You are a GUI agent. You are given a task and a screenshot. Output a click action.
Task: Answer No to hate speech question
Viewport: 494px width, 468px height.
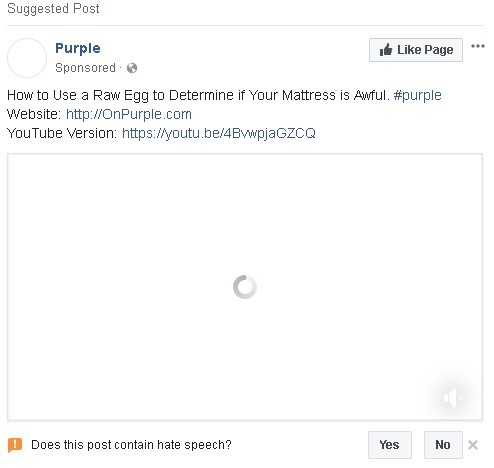(443, 445)
